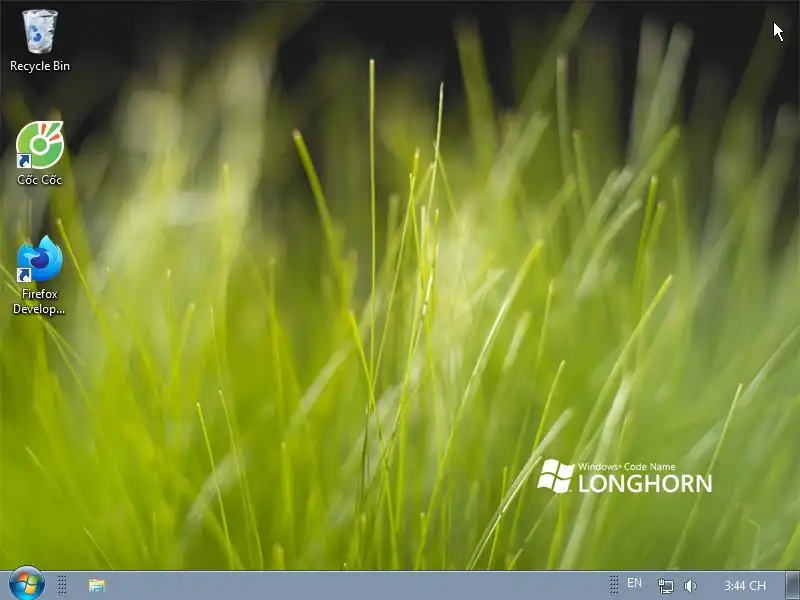Image resolution: width=800 pixels, height=600 pixels.
Task: Select the Recycle Bin desktop icon
Action: pos(40,41)
